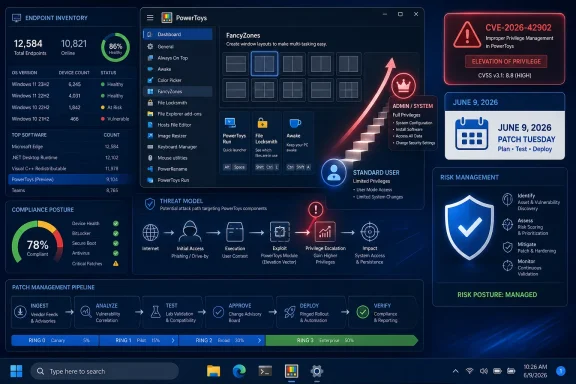
Task: Click the Critical Patches warning indicator
Action: [116, 263]
